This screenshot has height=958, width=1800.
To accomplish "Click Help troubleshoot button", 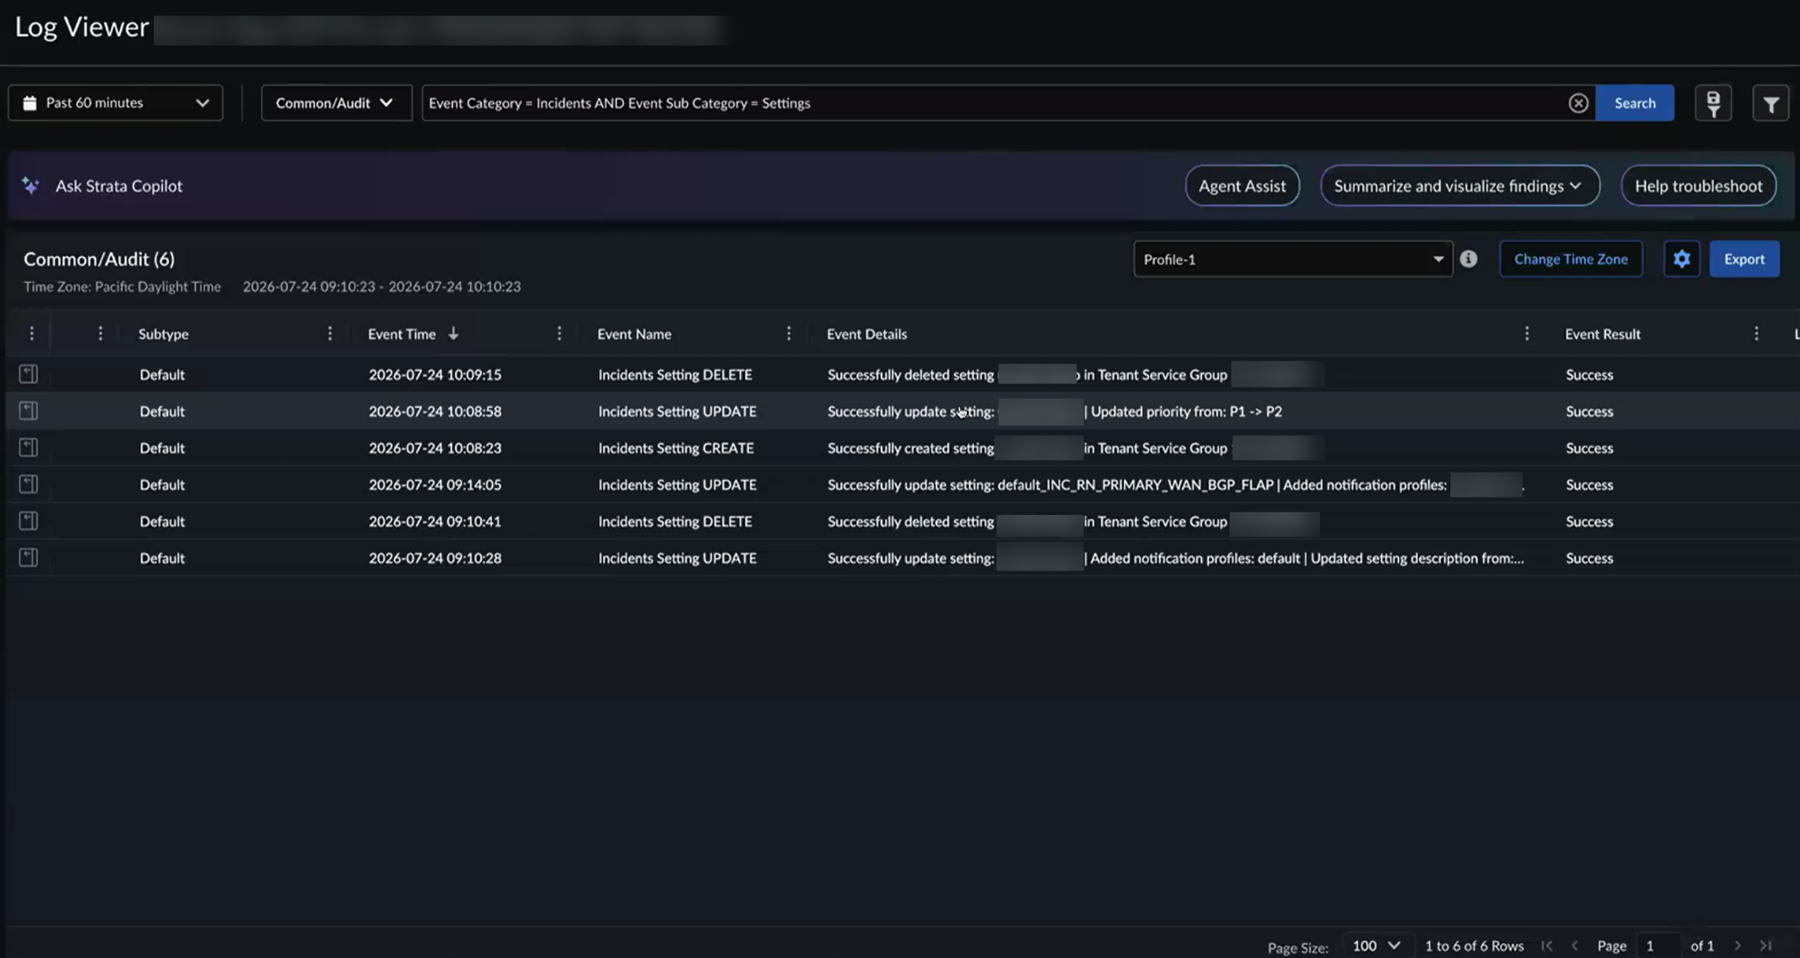I will tap(1698, 186).
